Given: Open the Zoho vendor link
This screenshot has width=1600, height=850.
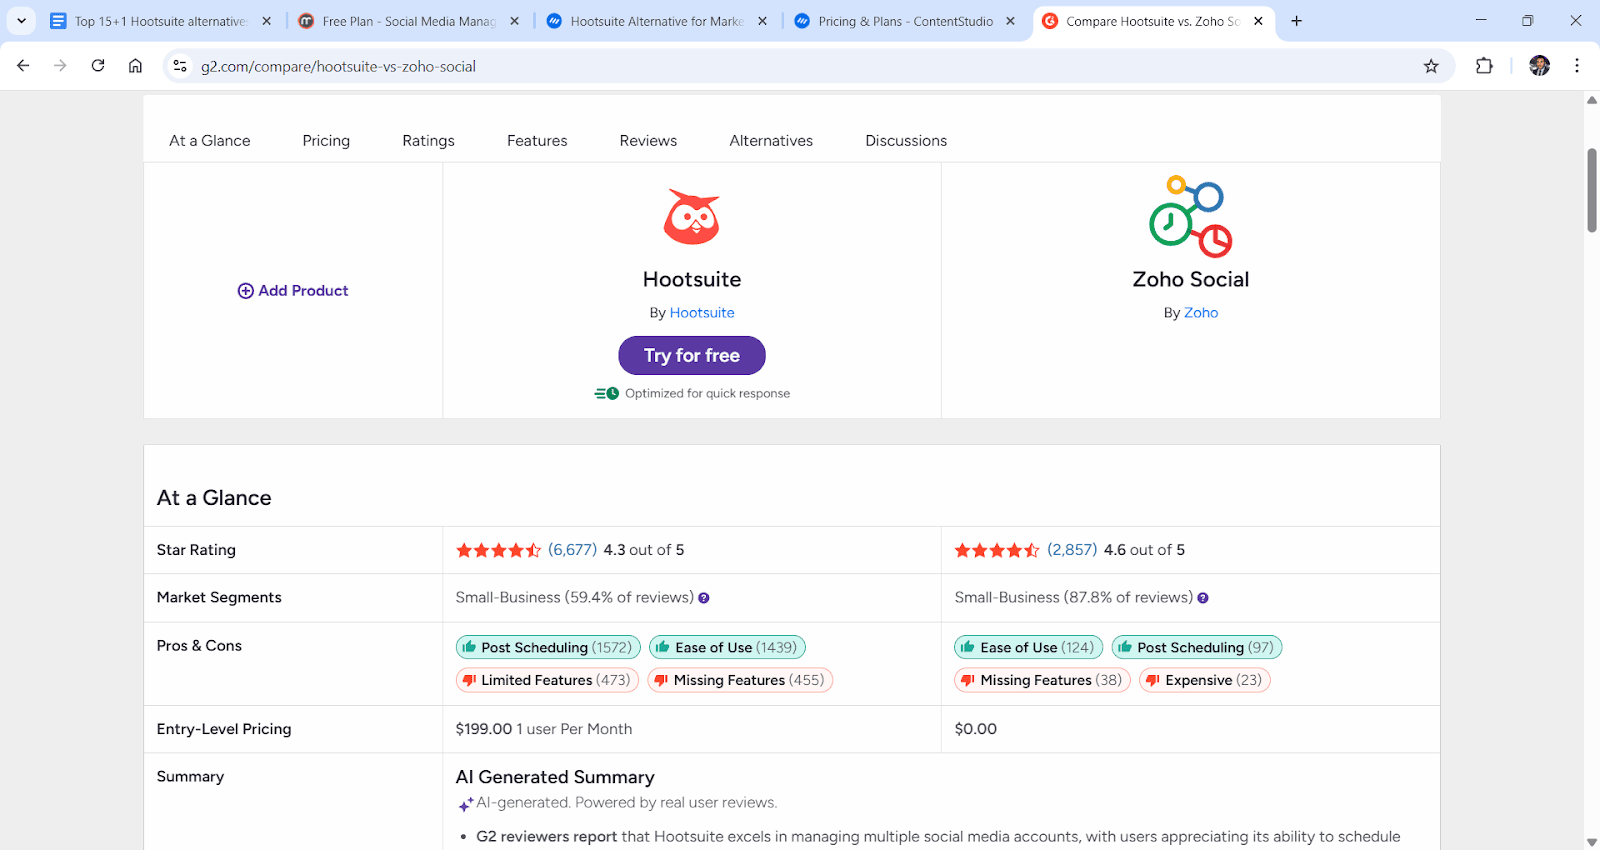Looking at the screenshot, I should point(1201,313).
